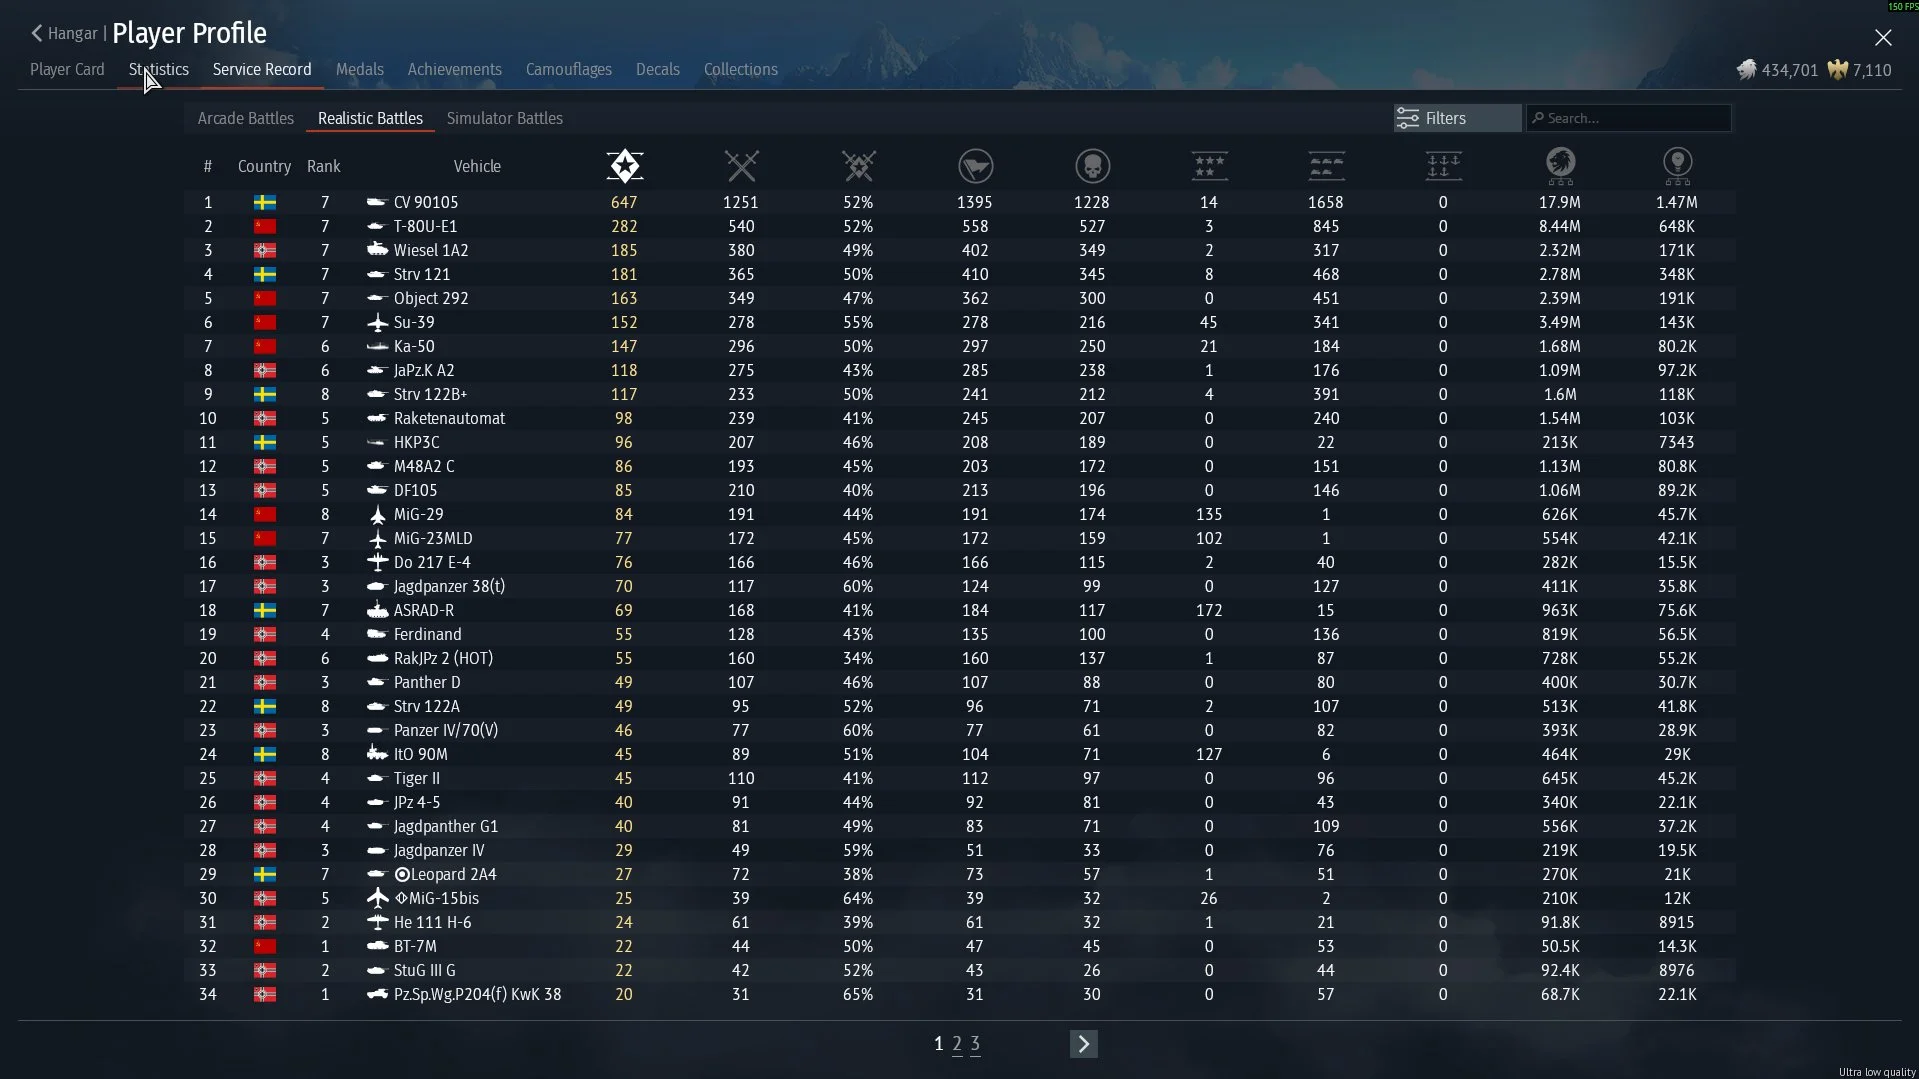Sort by the flag column icon
This screenshot has width=1919, height=1079.
pos(975,166)
